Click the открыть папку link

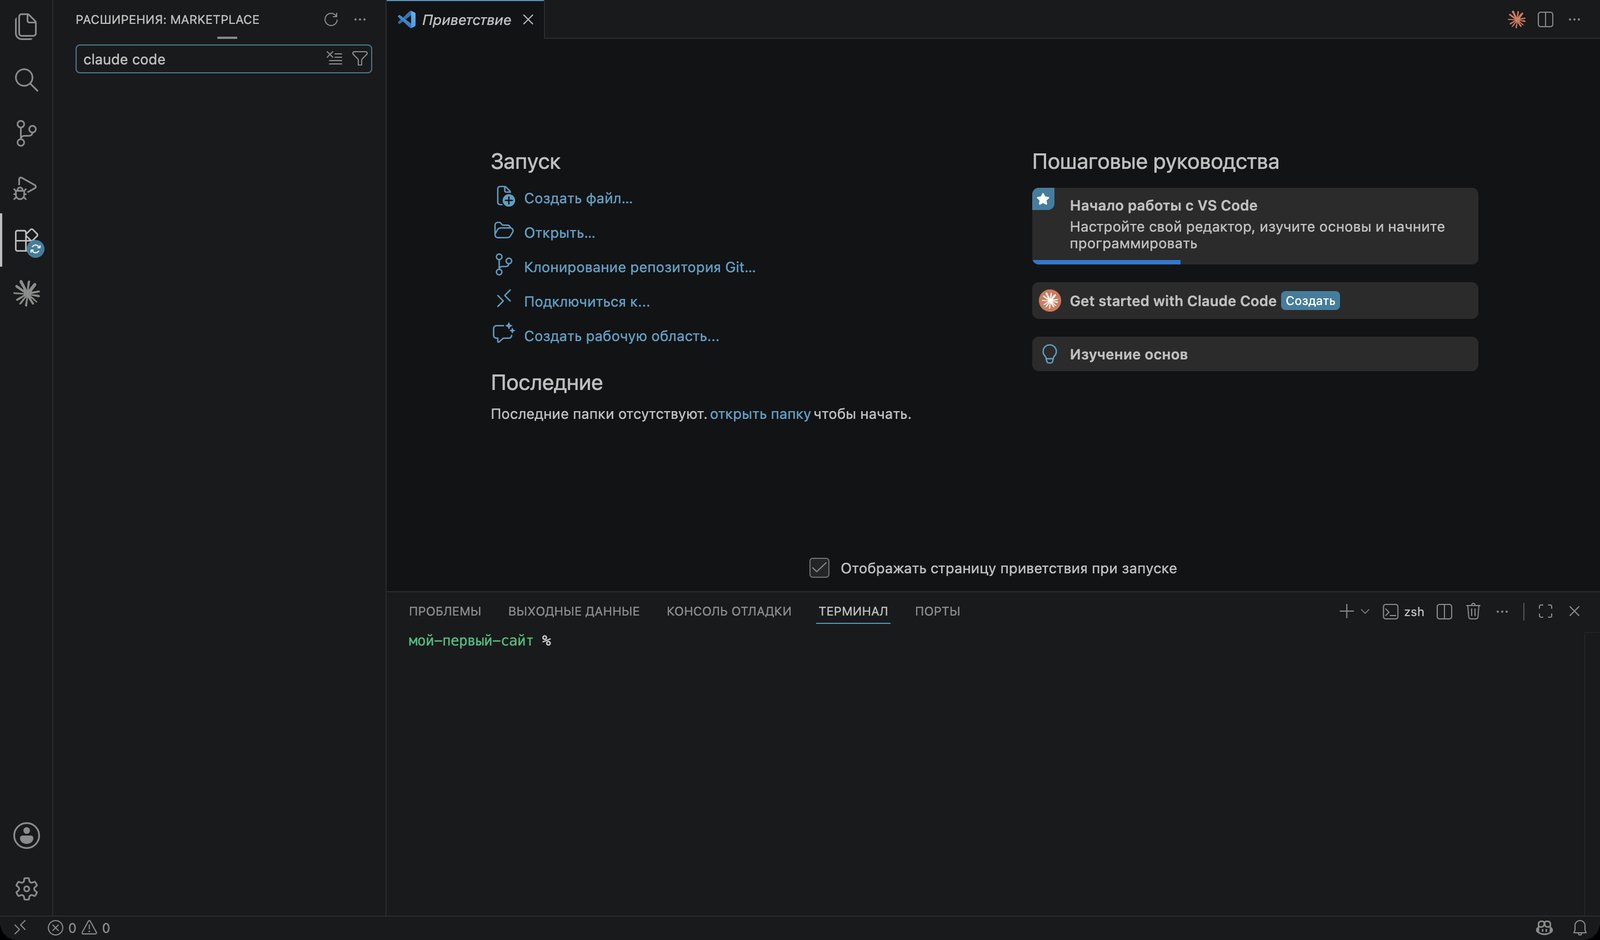click(x=760, y=414)
